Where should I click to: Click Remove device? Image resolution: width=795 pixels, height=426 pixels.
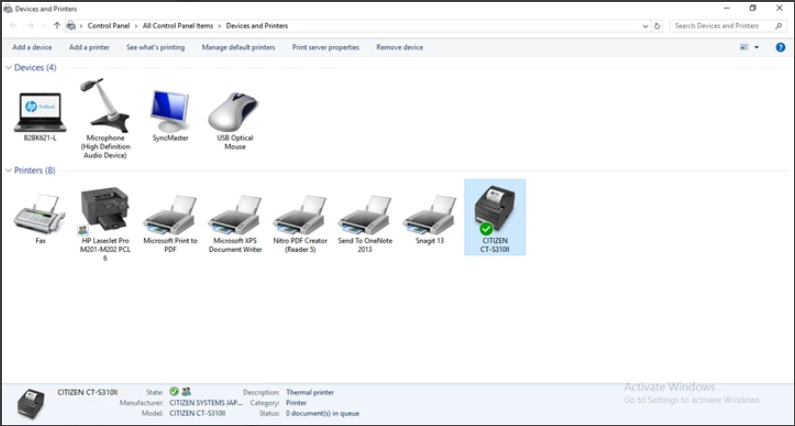[x=400, y=47]
